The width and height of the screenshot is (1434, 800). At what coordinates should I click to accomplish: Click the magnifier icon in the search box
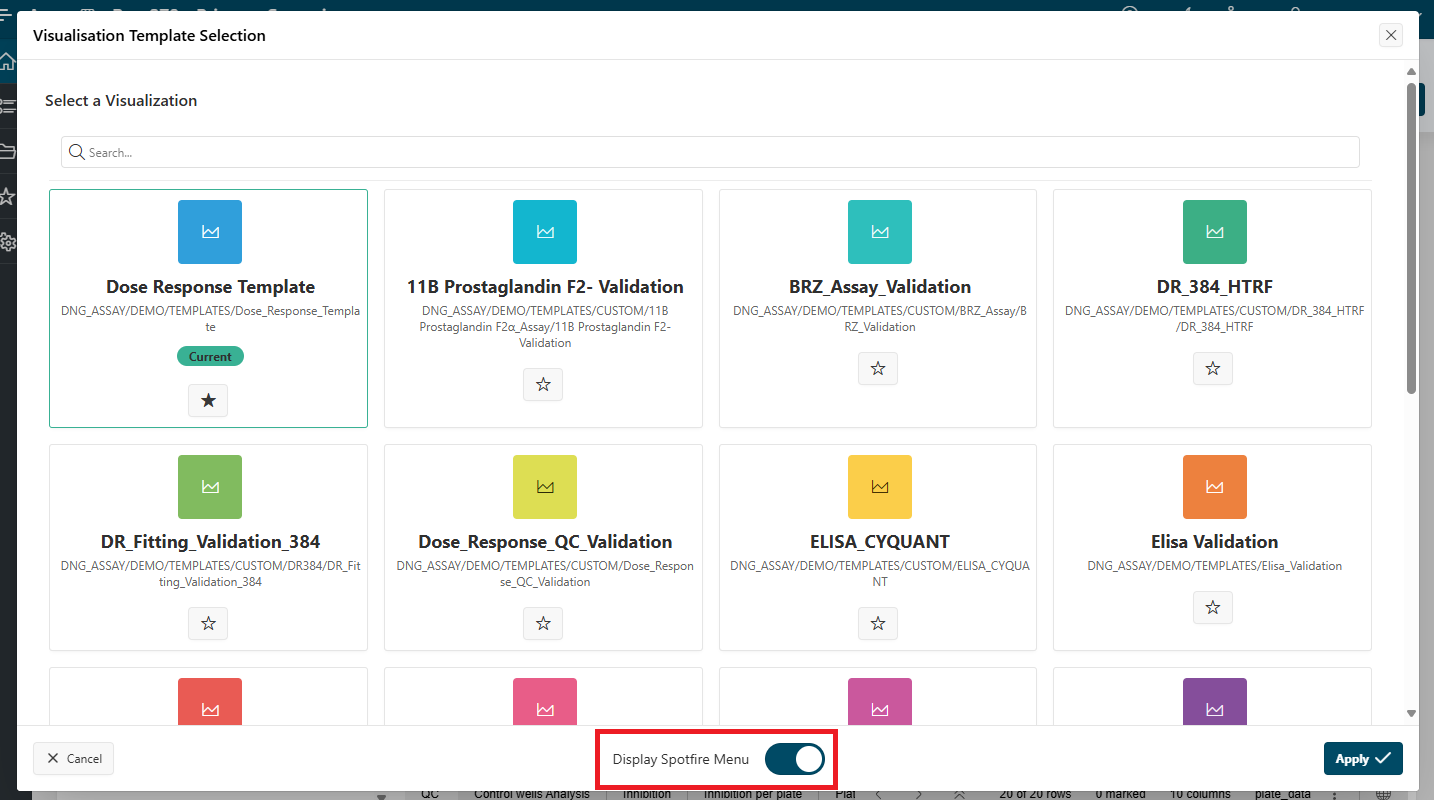[x=76, y=152]
